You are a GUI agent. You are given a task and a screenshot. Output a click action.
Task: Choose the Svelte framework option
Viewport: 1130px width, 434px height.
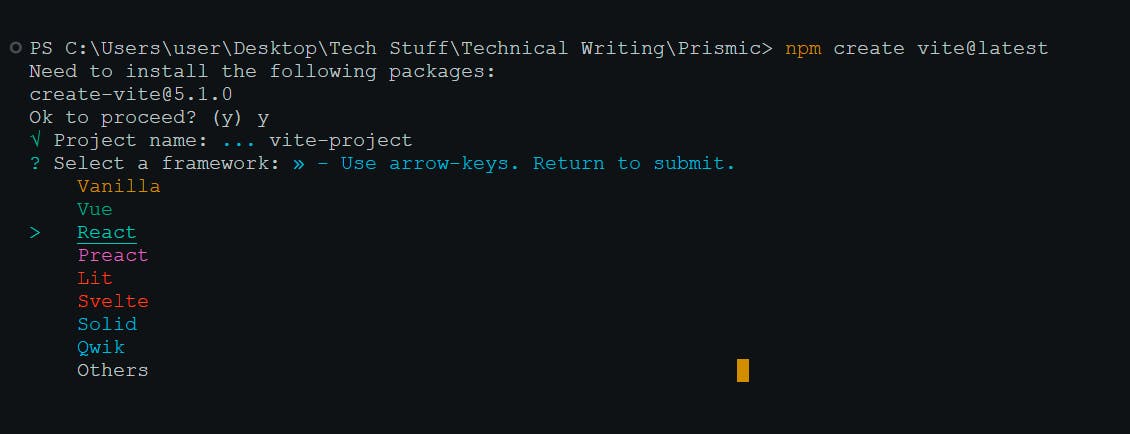[x=112, y=301]
